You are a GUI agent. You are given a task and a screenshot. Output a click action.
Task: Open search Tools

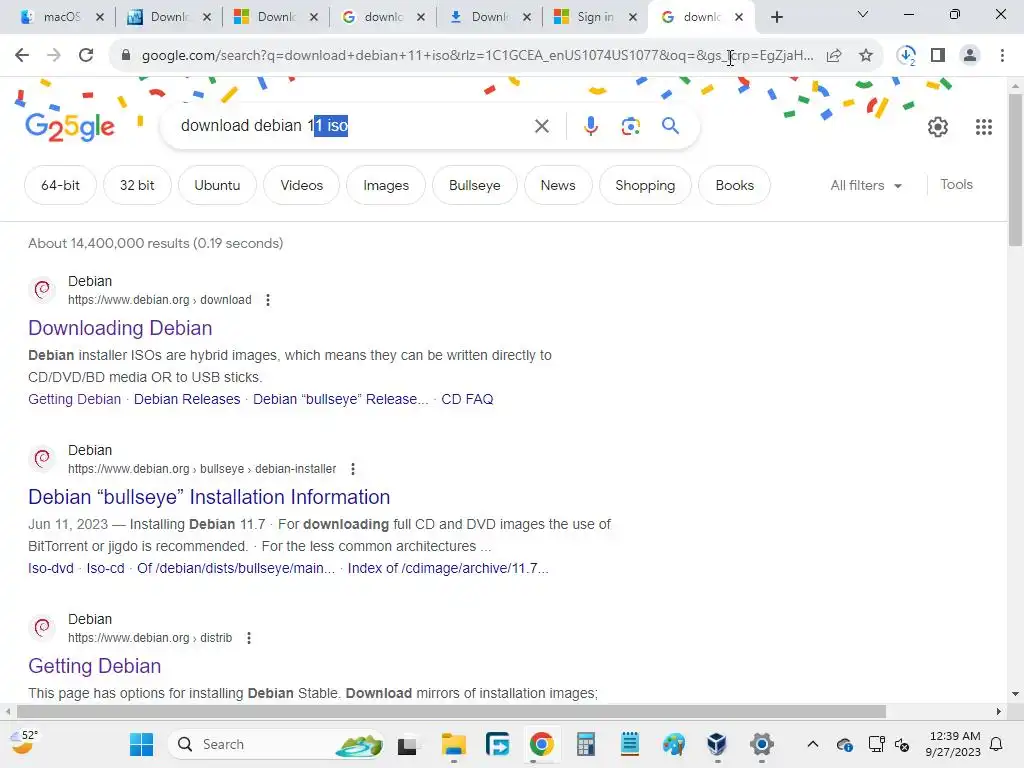956,185
